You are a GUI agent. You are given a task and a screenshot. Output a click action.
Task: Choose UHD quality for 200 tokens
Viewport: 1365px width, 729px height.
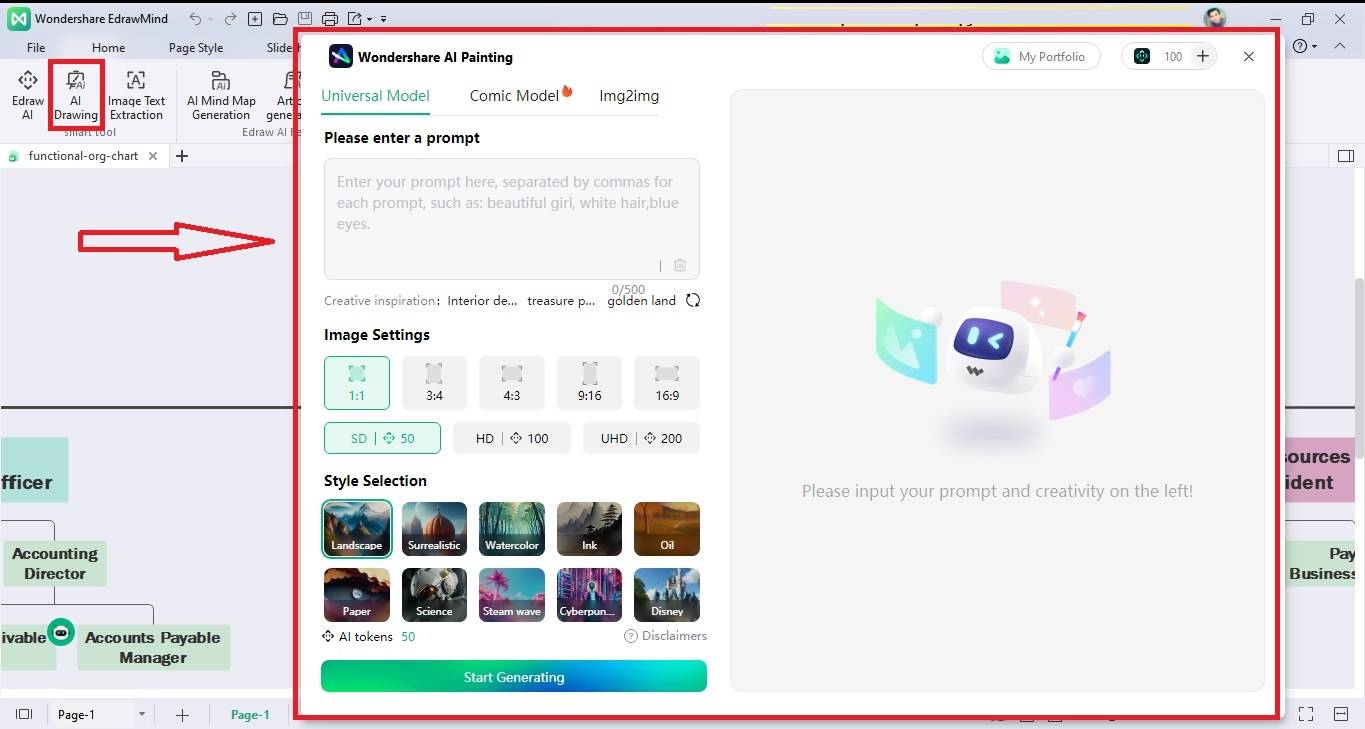click(641, 438)
